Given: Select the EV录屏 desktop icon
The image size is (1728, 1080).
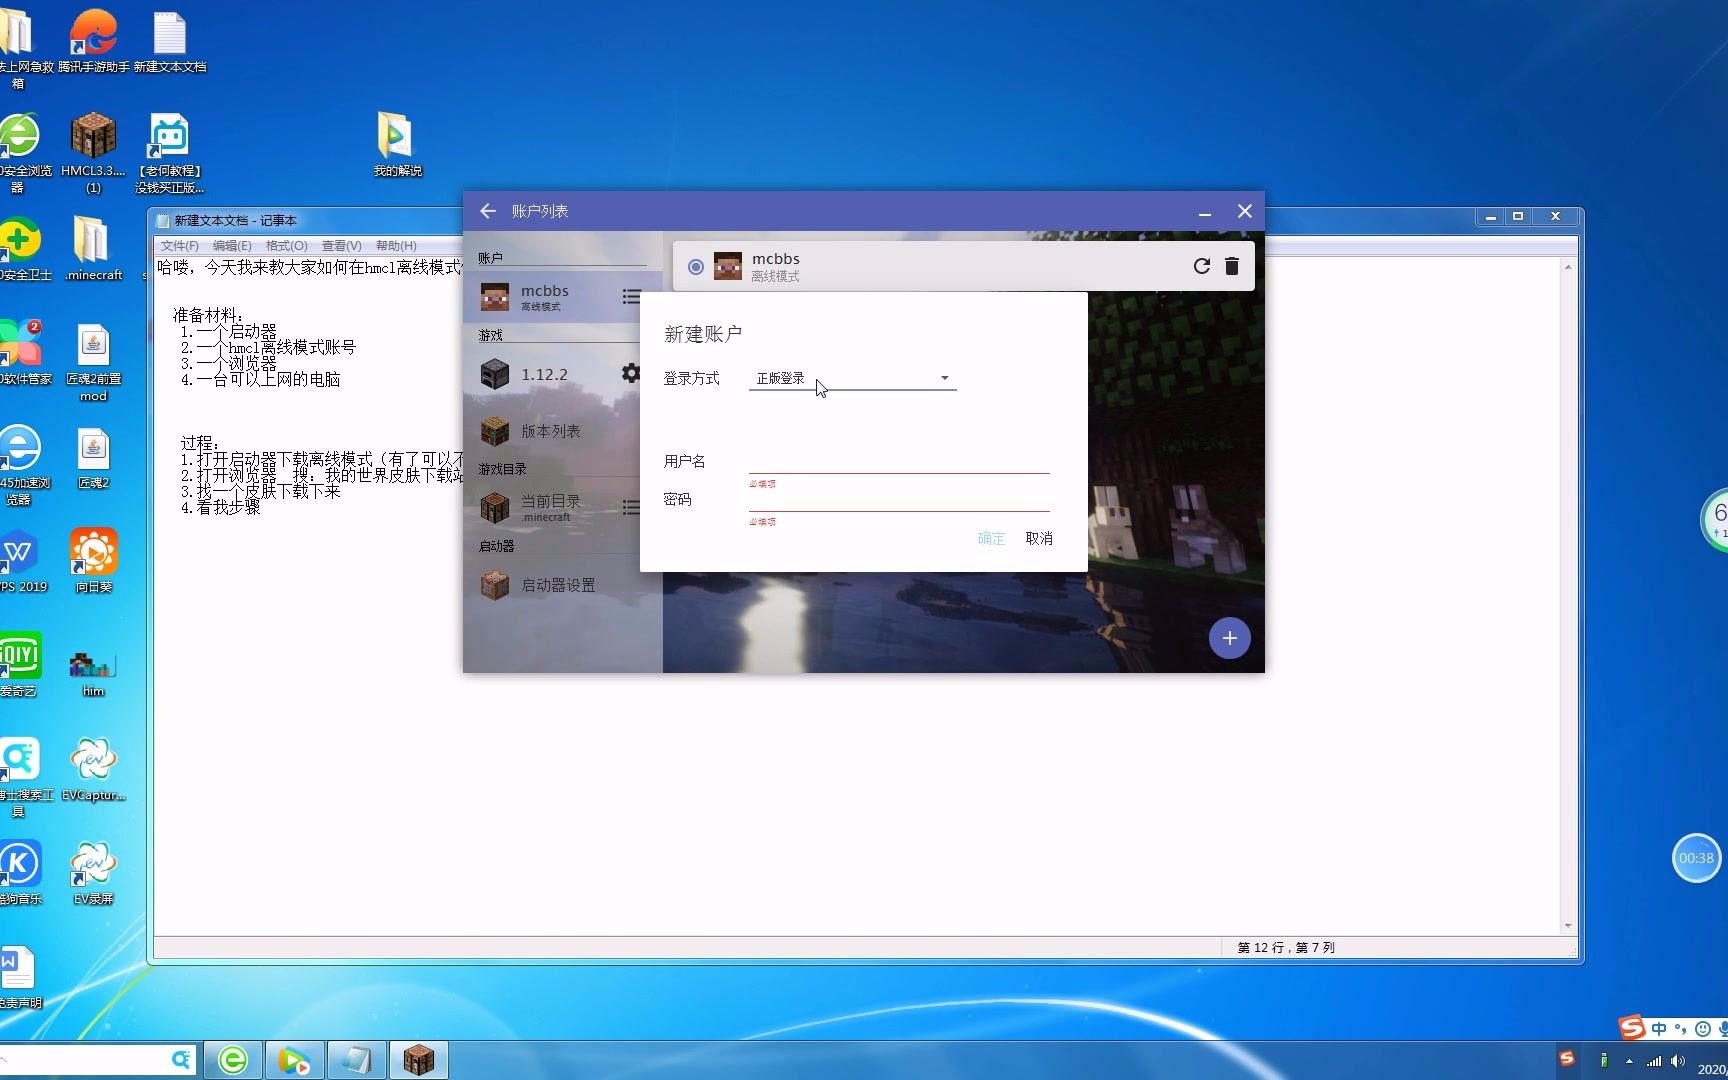Looking at the screenshot, I should [x=93, y=872].
